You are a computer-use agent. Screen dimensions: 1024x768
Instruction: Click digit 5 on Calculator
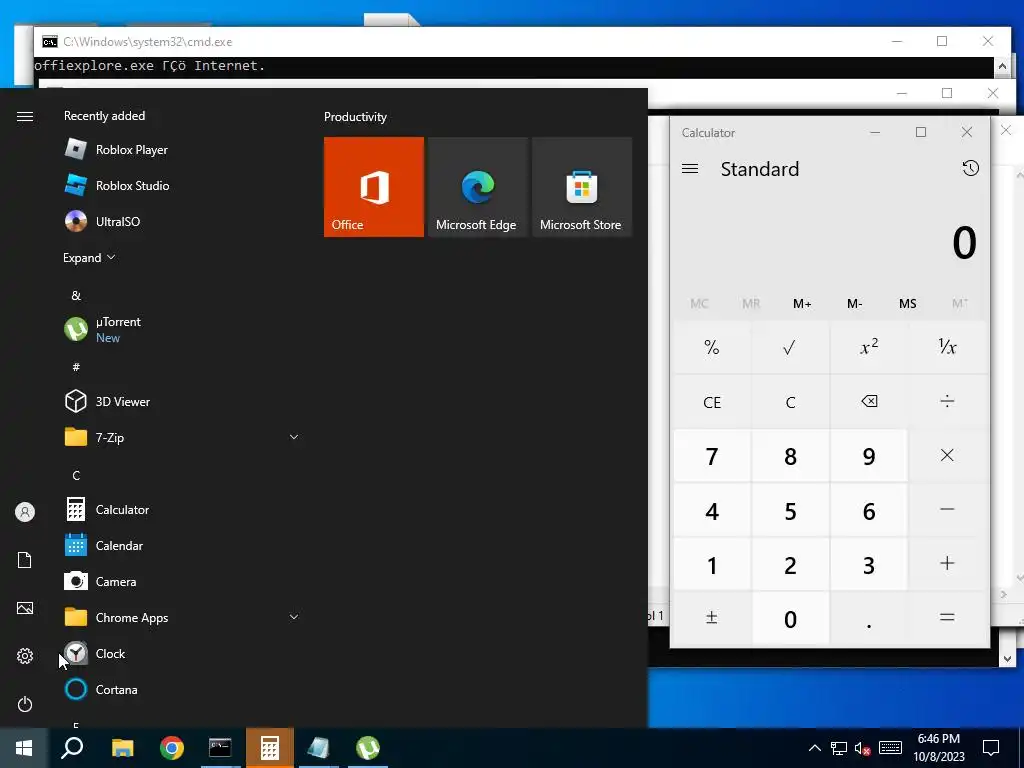(790, 511)
